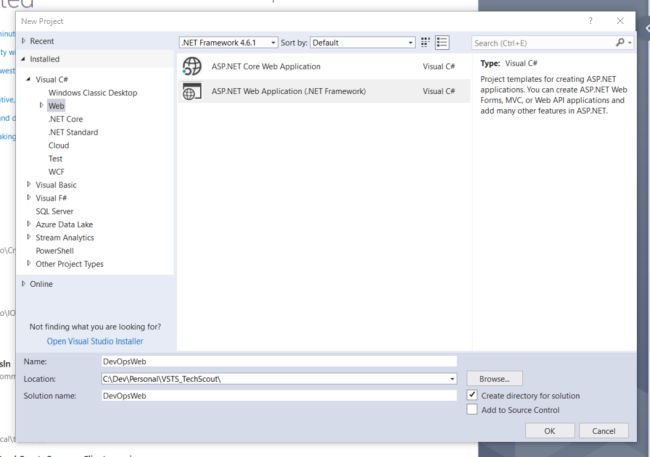This screenshot has height=457, width=650.
Task: Select the WCF category
Action: pyautogui.click(x=56, y=172)
